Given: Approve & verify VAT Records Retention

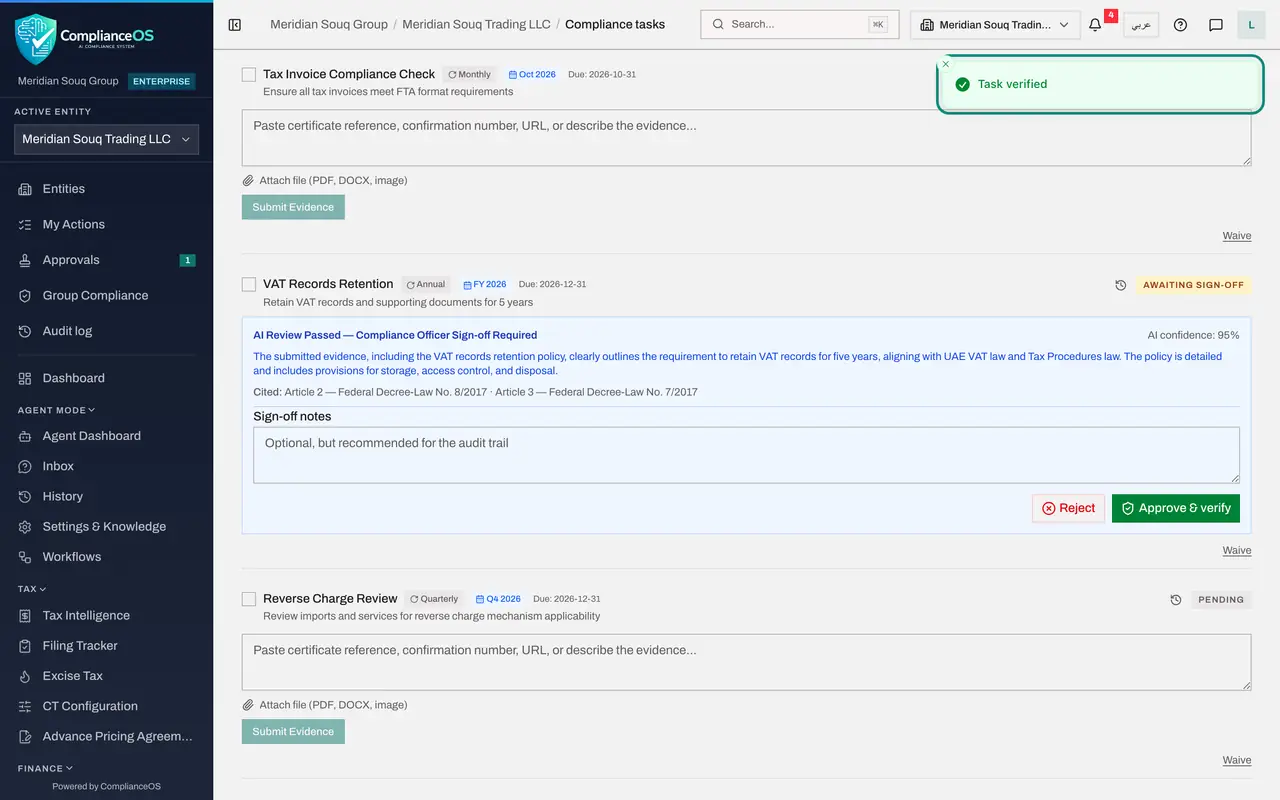Looking at the screenshot, I should tap(1176, 508).
